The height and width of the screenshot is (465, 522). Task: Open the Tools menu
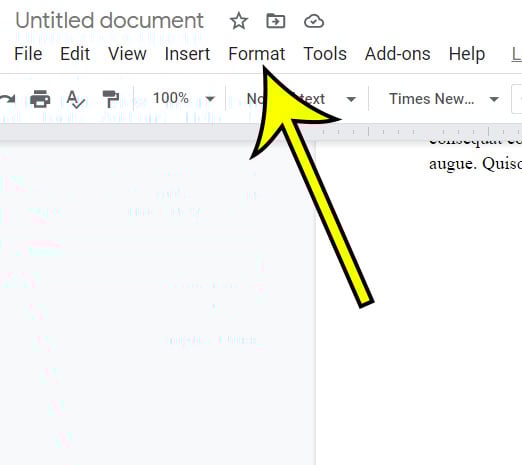(325, 54)
